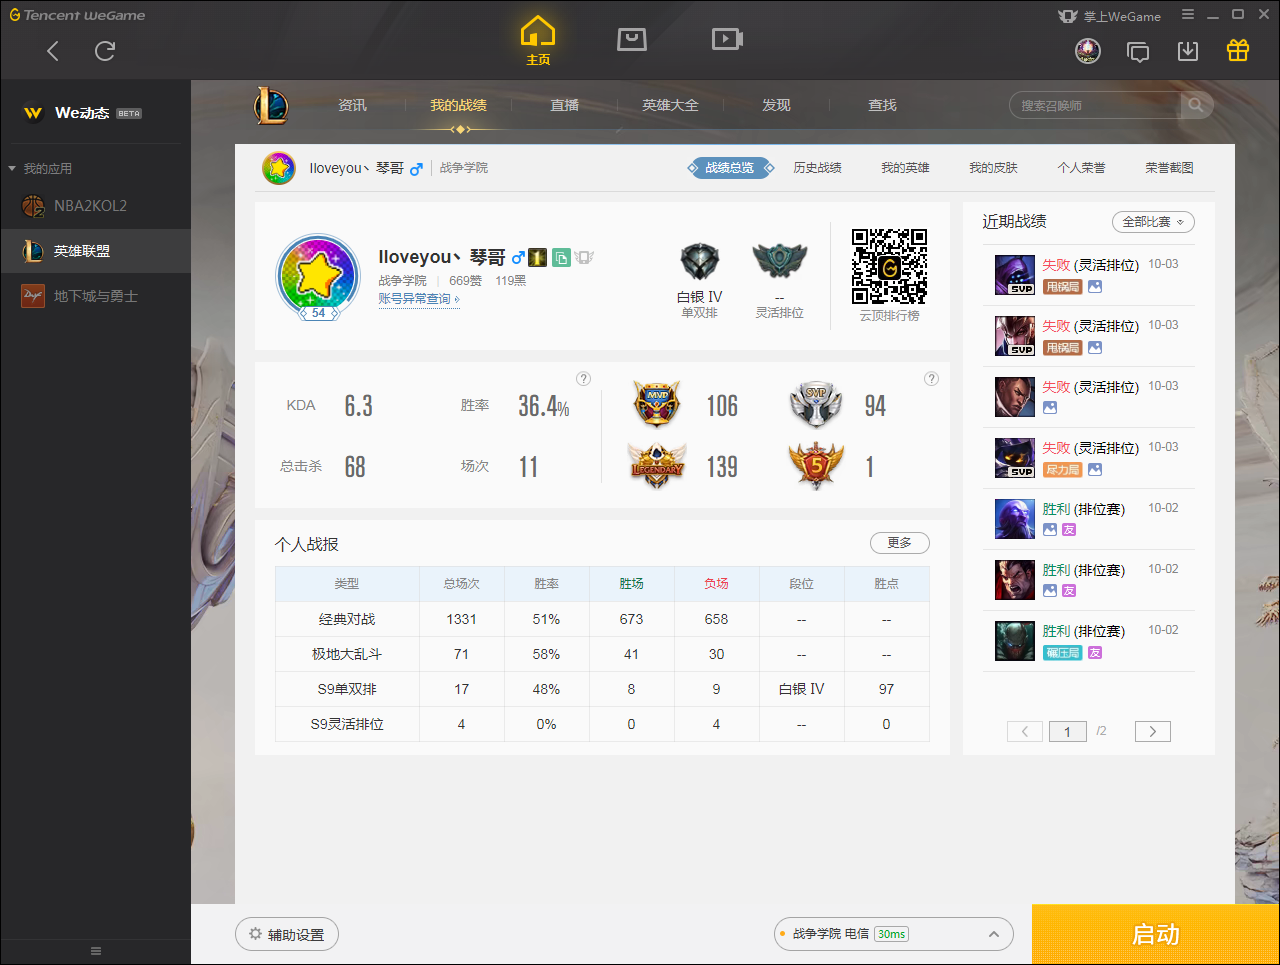Click the Legendary badge icon
1280x965 pixels.
(x=657, y=465)
